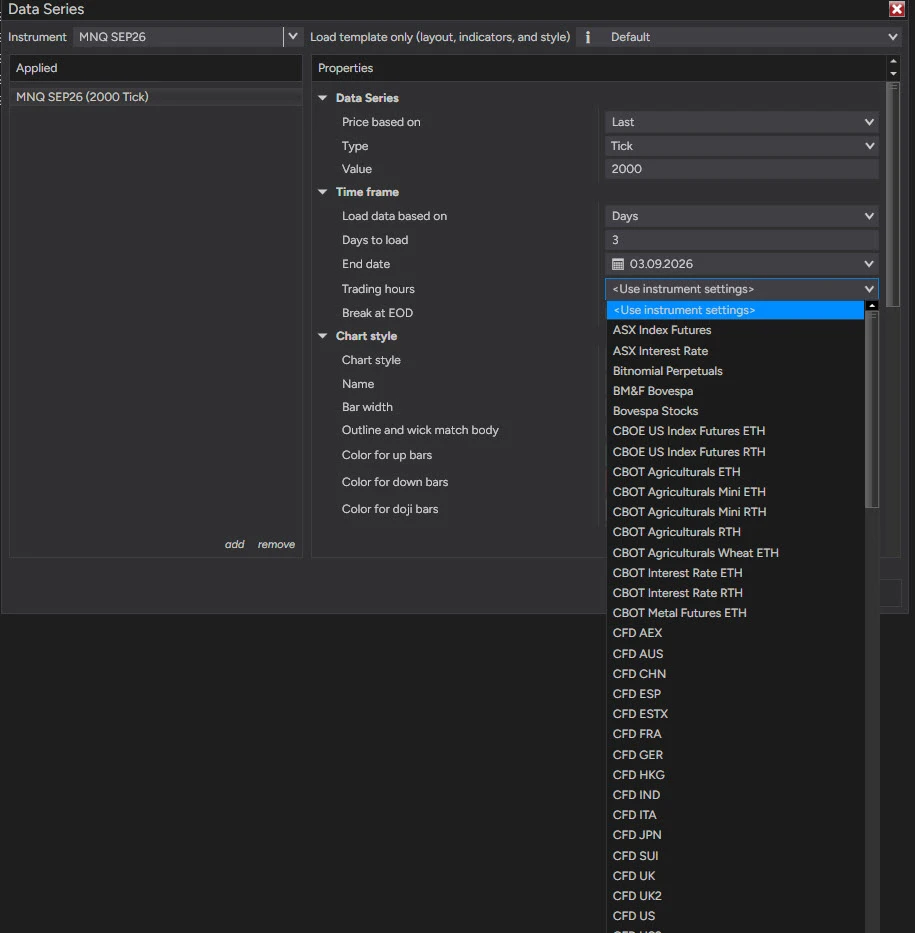Select CBOT Agriculturals ETH option
The height and width of the screenshot is (933, 915).
(735, 472)
